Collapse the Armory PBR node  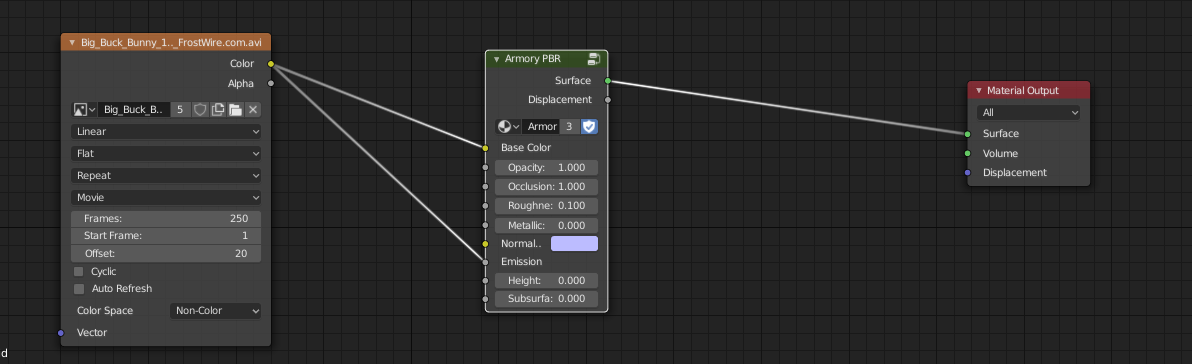click(x=496, y=59)
